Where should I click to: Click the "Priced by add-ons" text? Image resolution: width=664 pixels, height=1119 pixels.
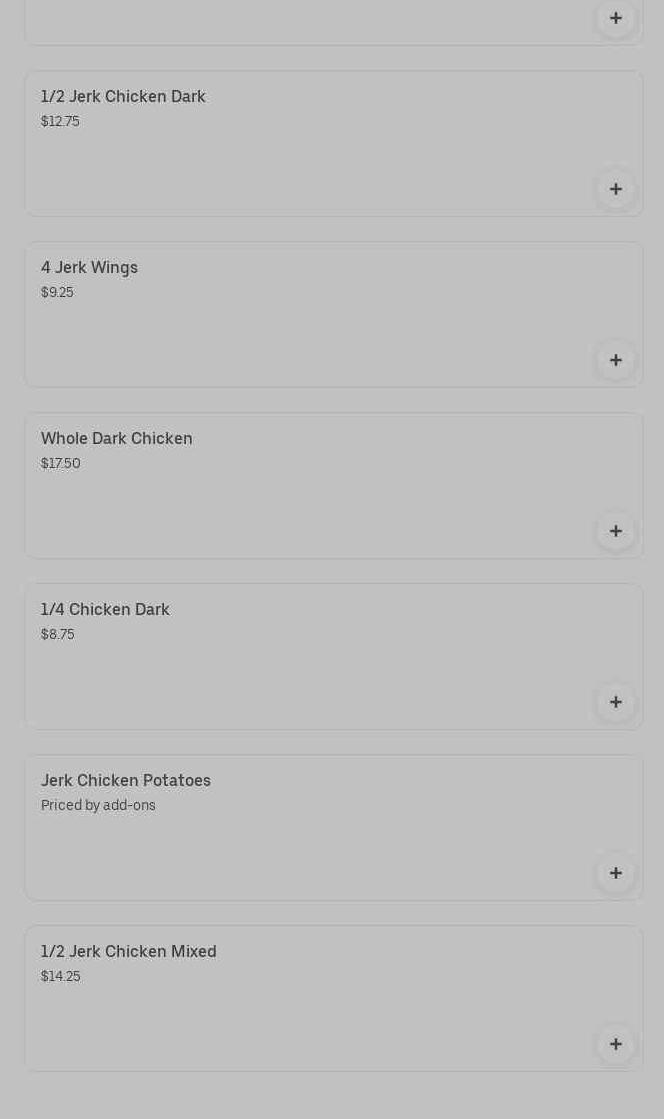pos(98,806)
